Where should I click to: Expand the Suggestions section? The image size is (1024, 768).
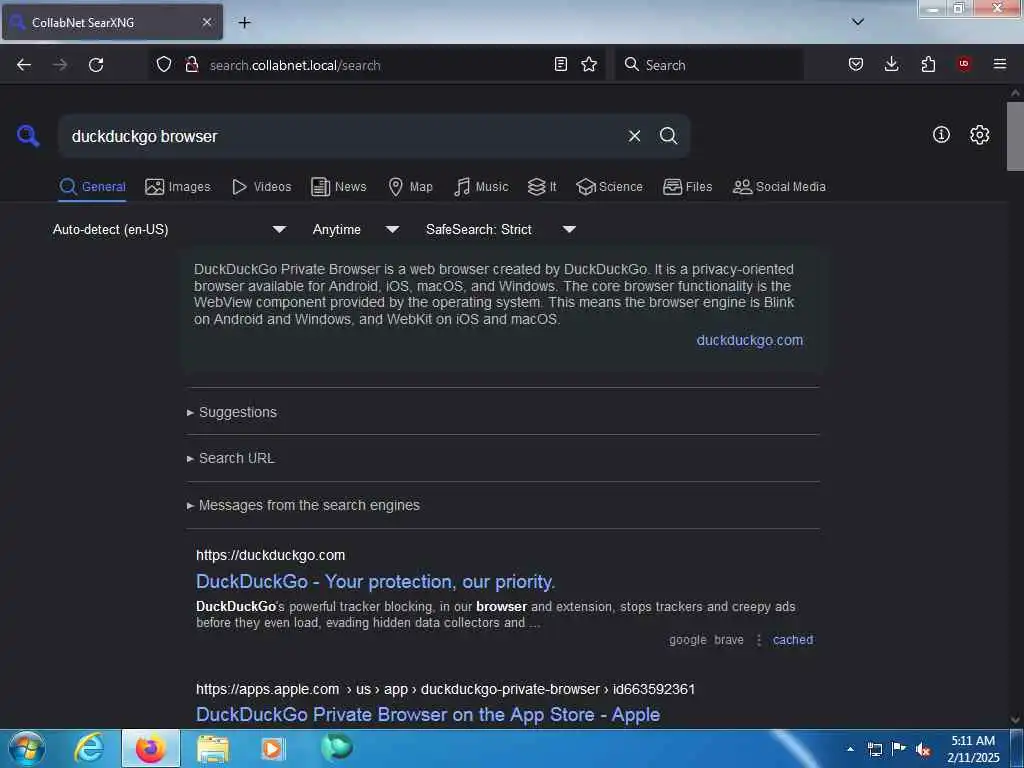coord(232,412)
